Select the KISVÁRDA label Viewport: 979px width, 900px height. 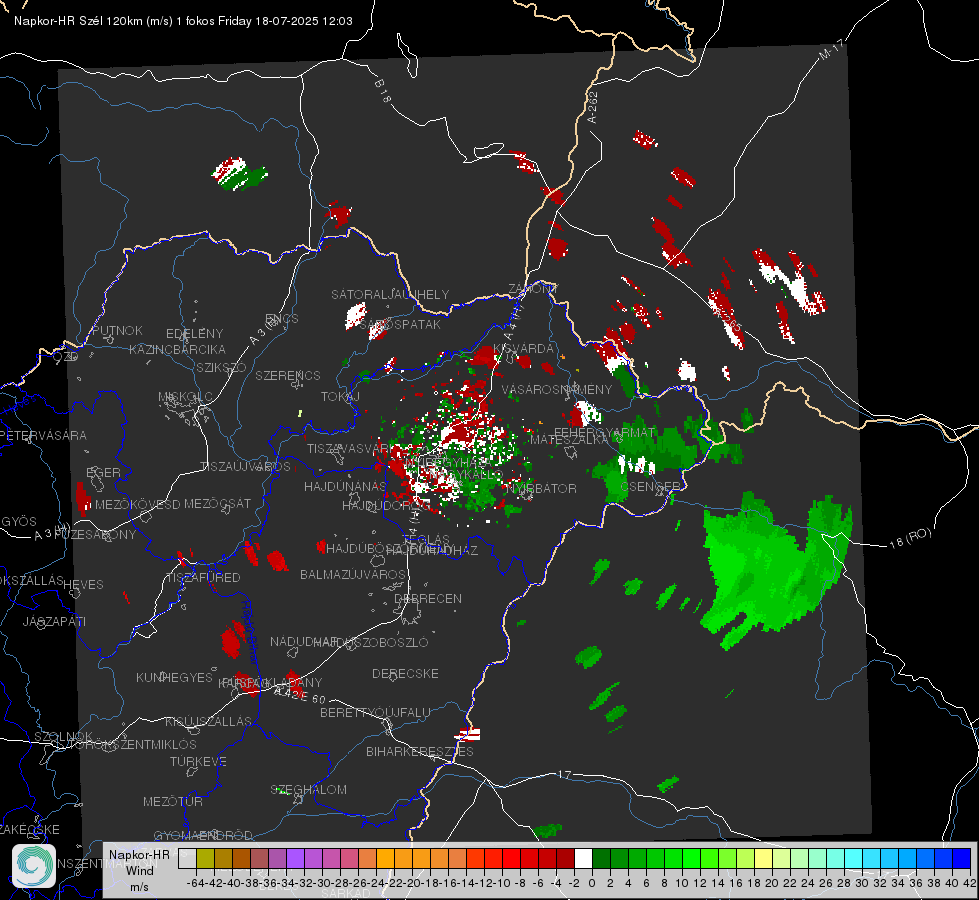(523, 348)
